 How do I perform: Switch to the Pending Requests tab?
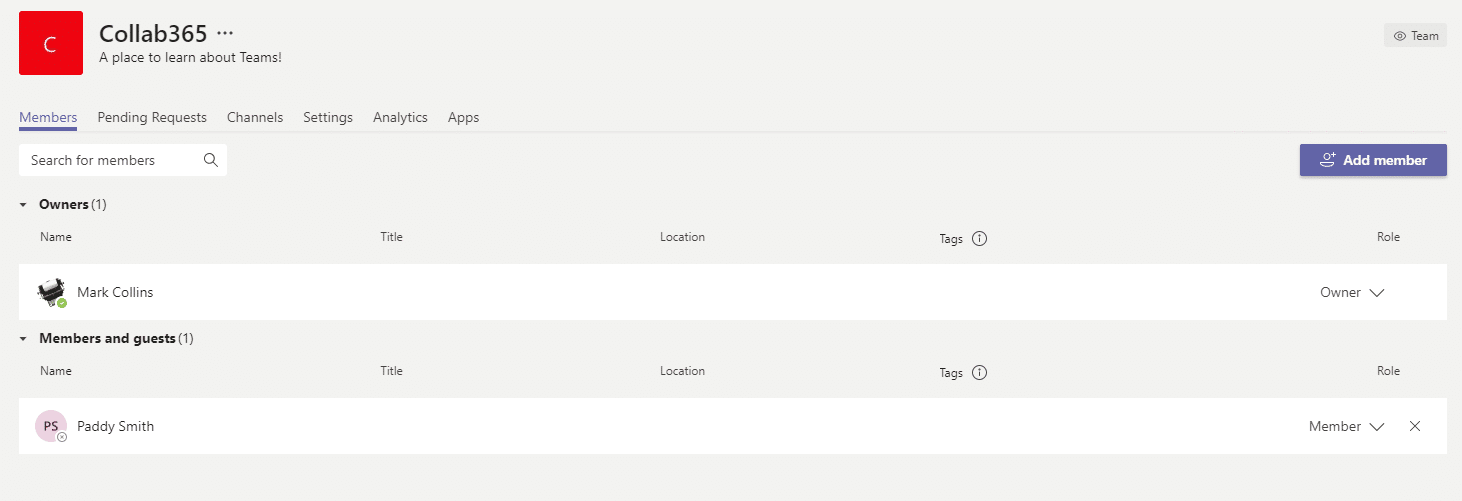[152, 118]
